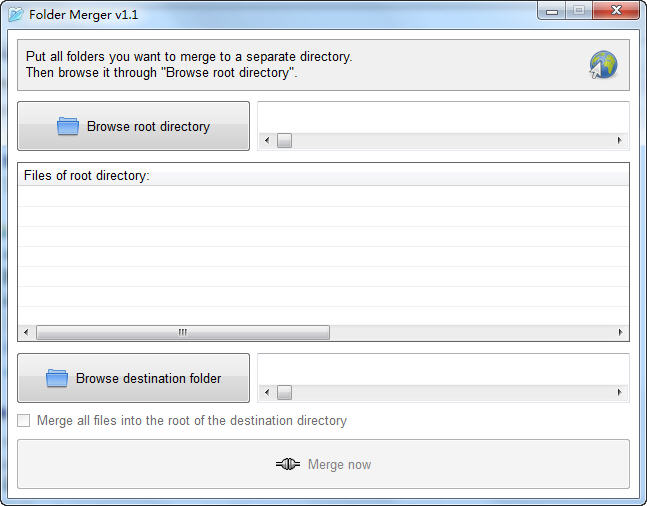This screenshot has width=647, height=506.
Task: Click Browse destination folder button
Action: [x=133, y=378]
